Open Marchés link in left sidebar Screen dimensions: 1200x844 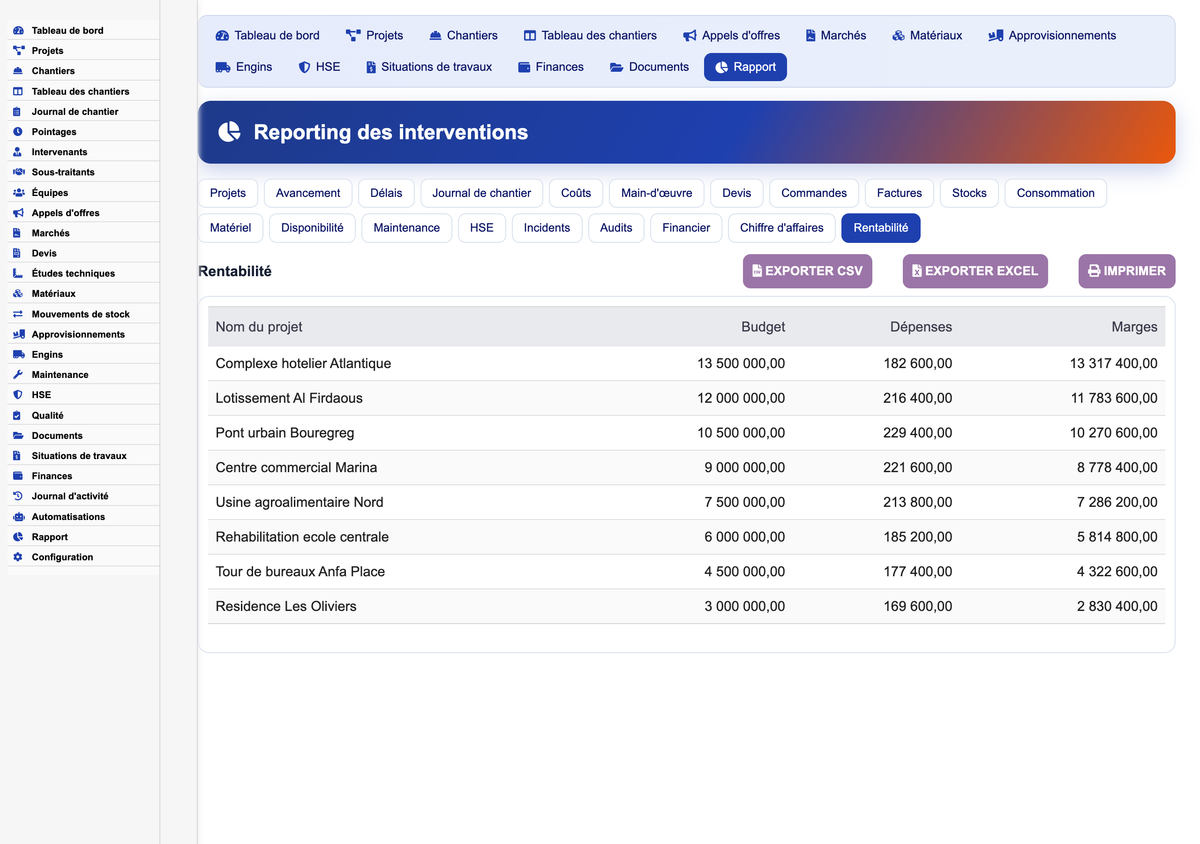pos(50,233)
